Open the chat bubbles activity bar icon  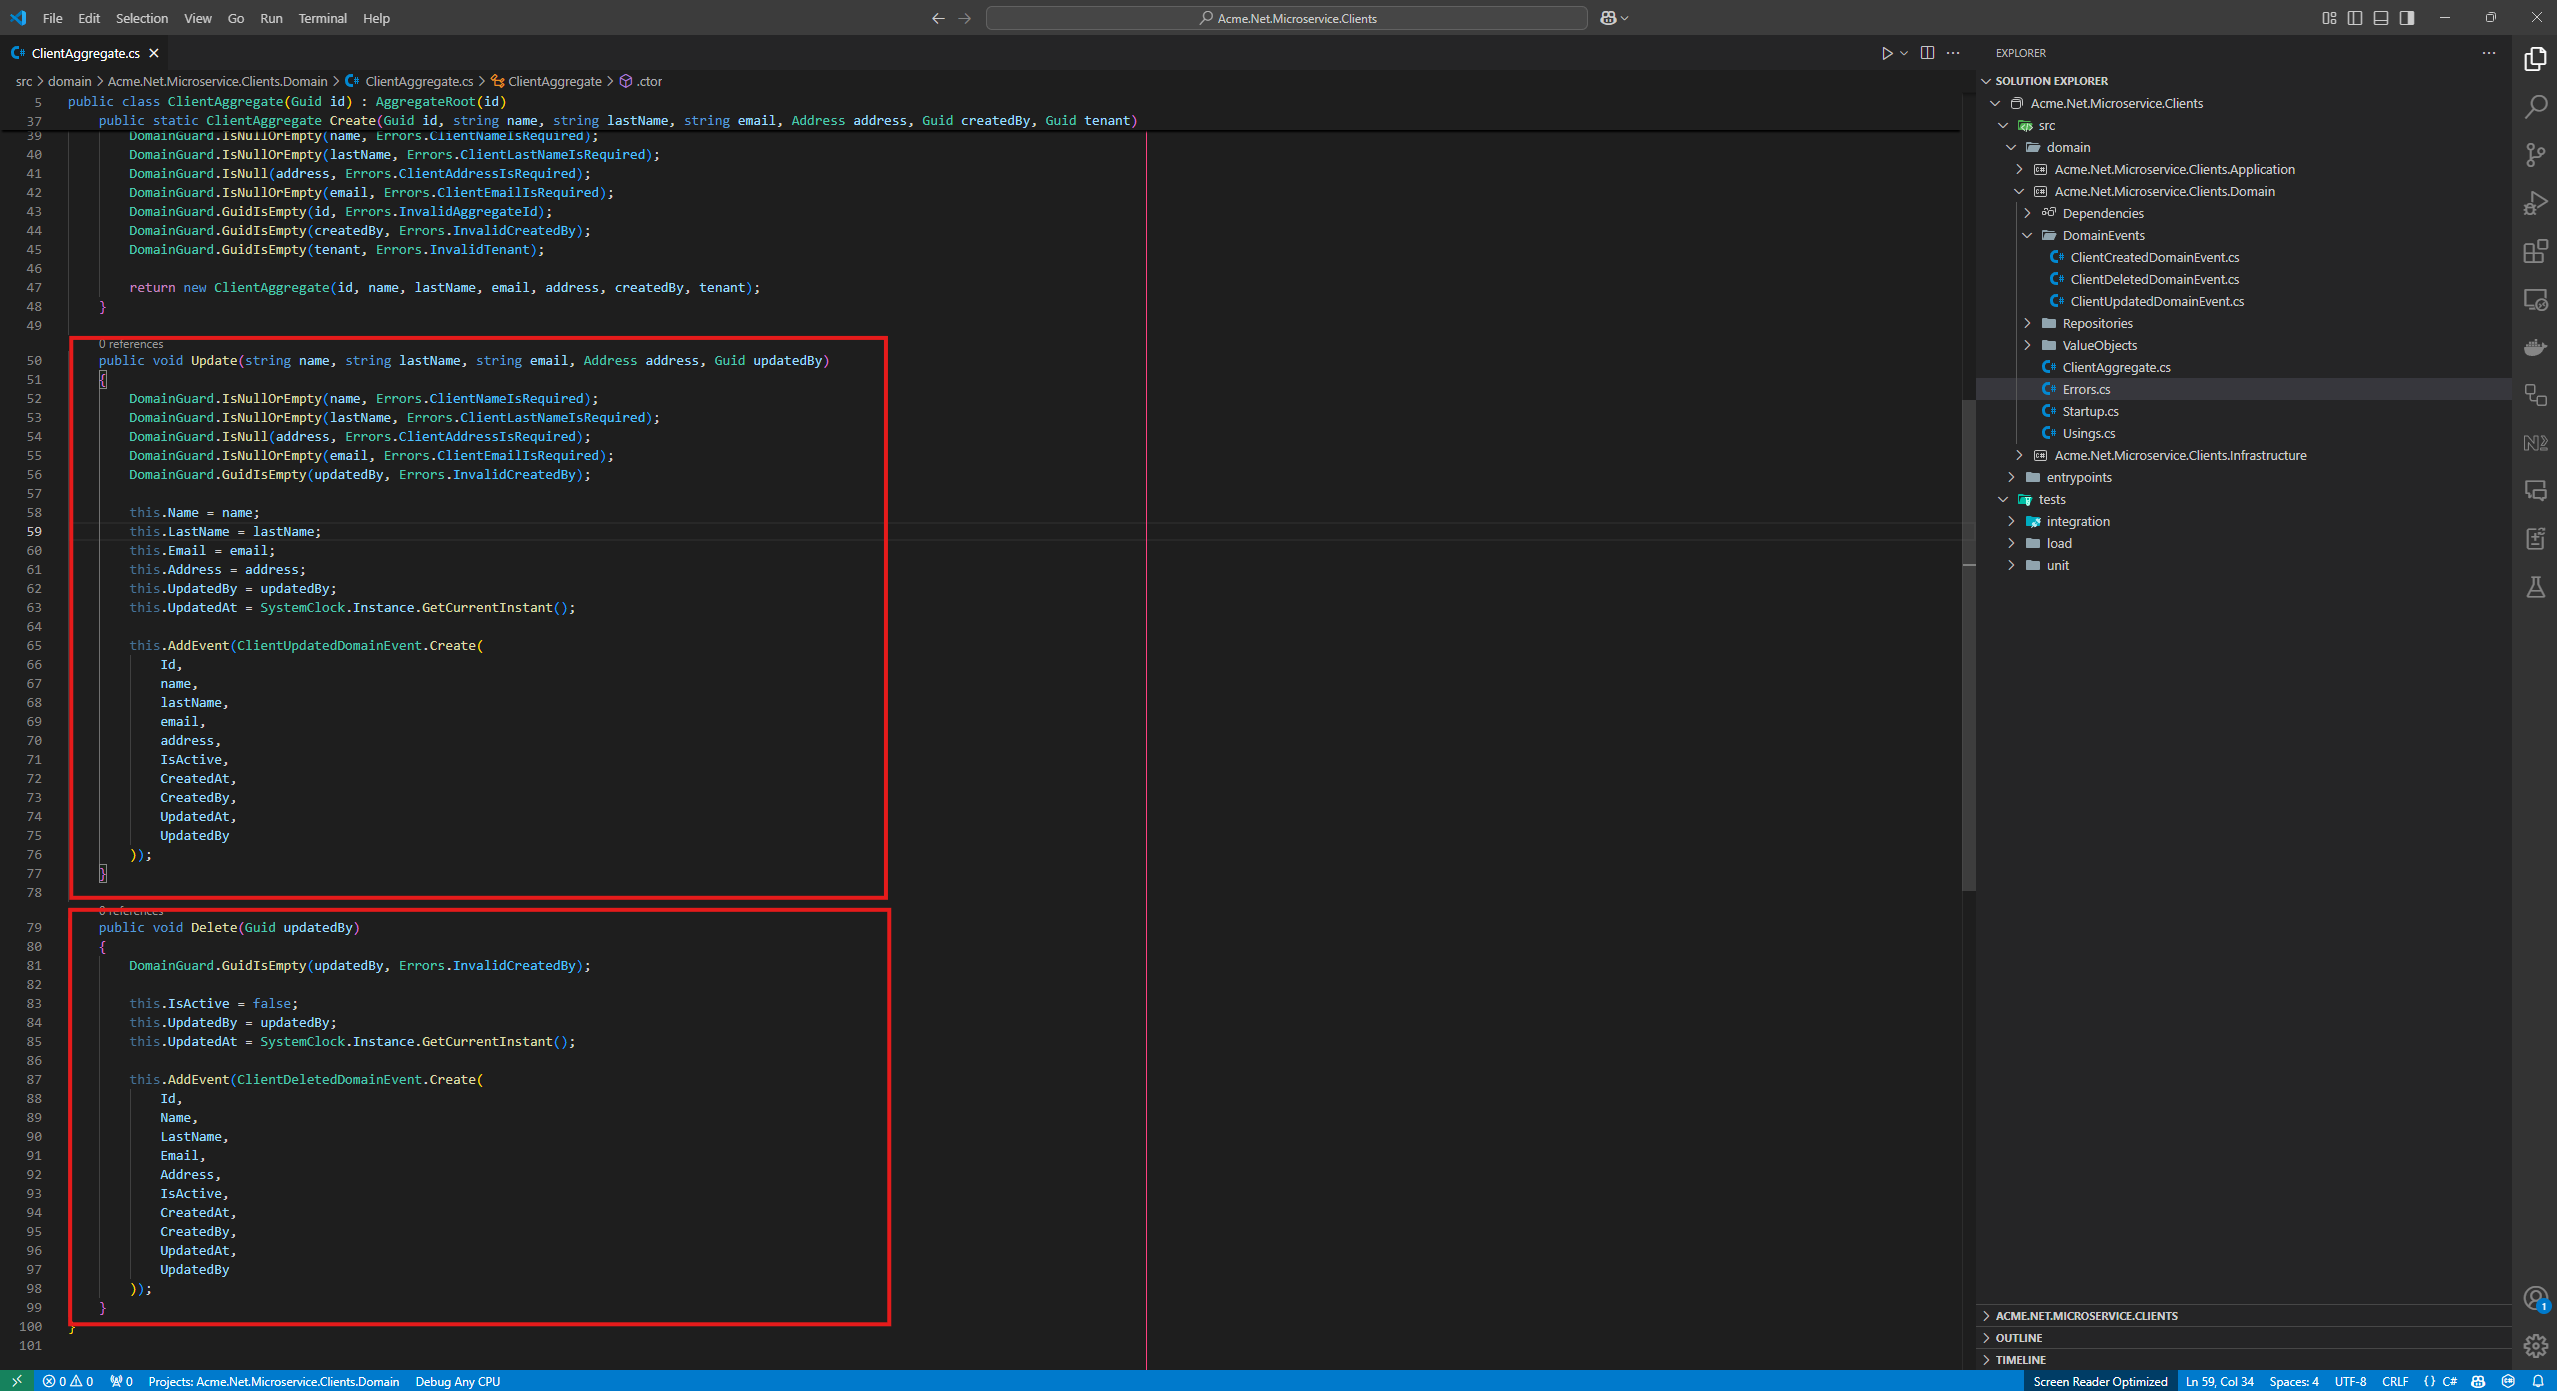pos(2535,491)
